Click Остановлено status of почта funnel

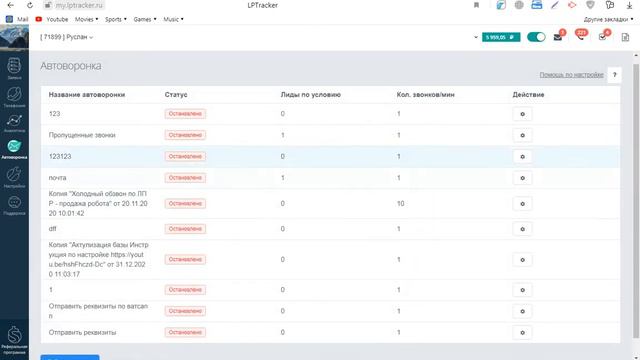click(185, 178)
